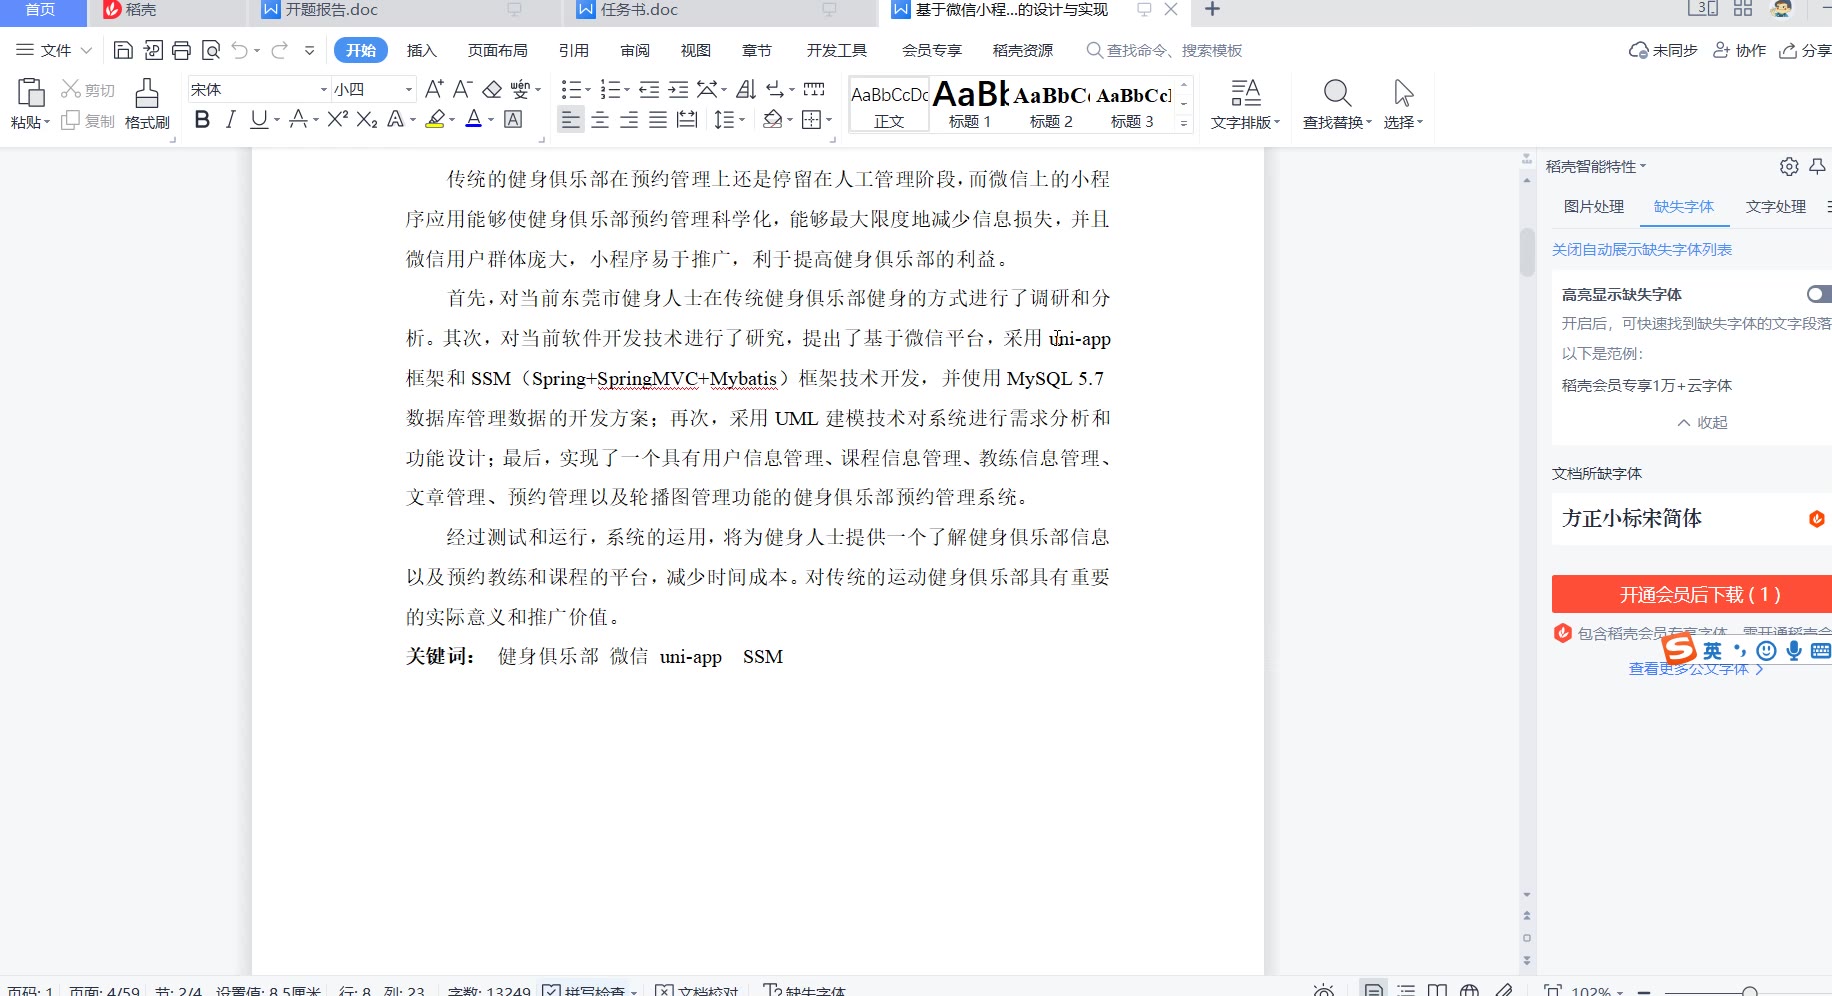Set align right paragraph

(629, 120)
